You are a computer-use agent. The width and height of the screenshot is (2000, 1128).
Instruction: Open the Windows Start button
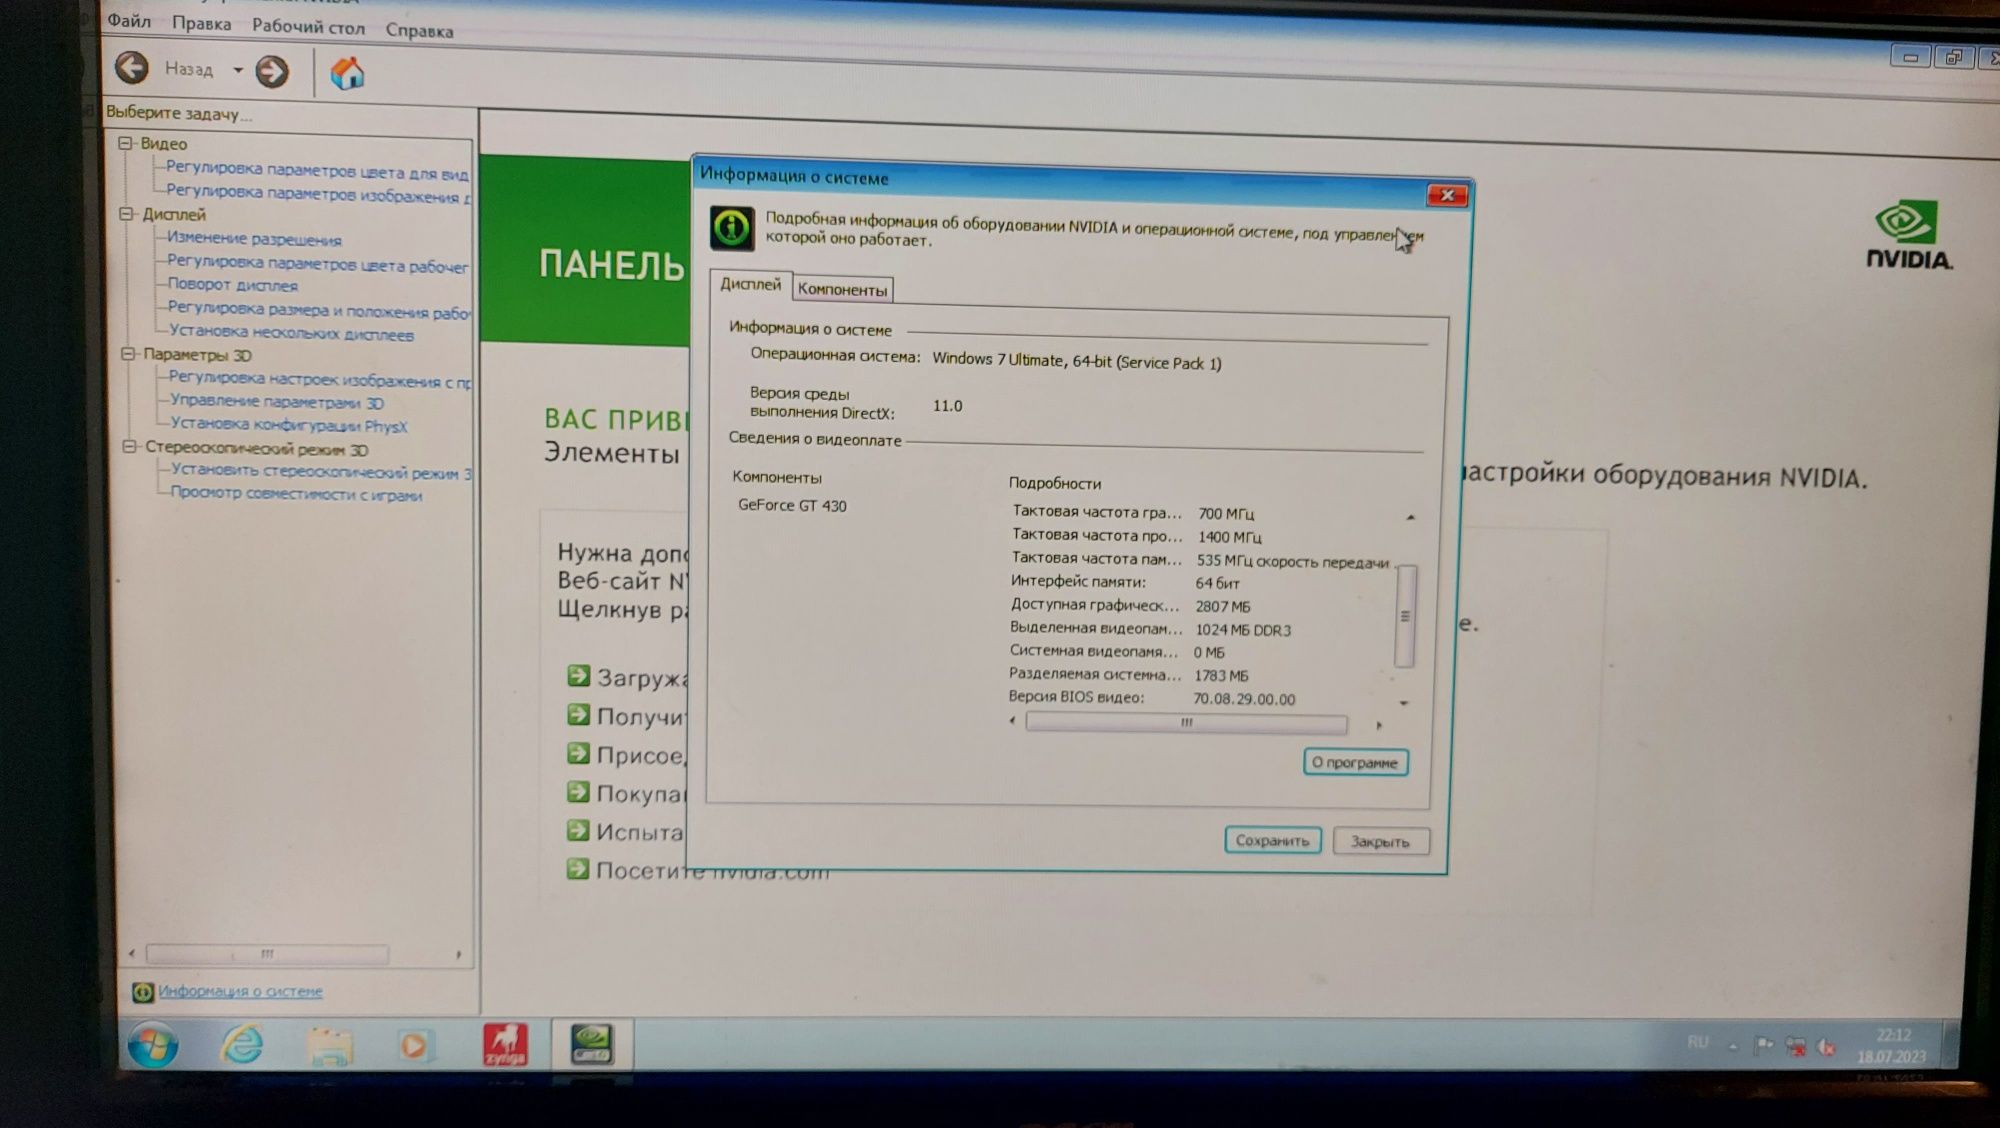coord(153,1046)
